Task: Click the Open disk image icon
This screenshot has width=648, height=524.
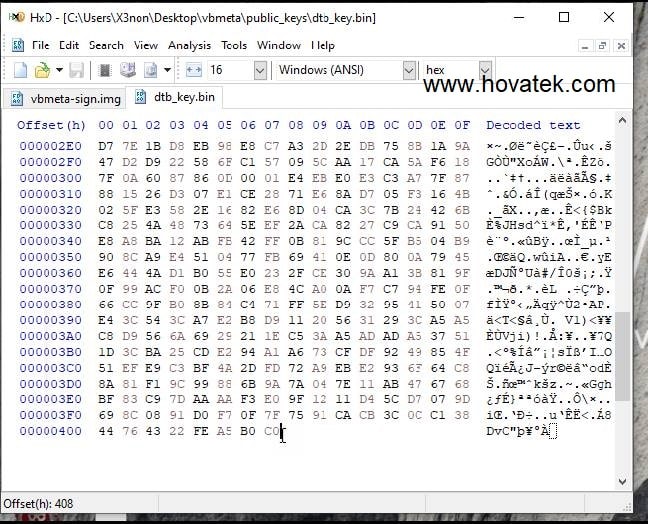Action: [x=150, y=70]
